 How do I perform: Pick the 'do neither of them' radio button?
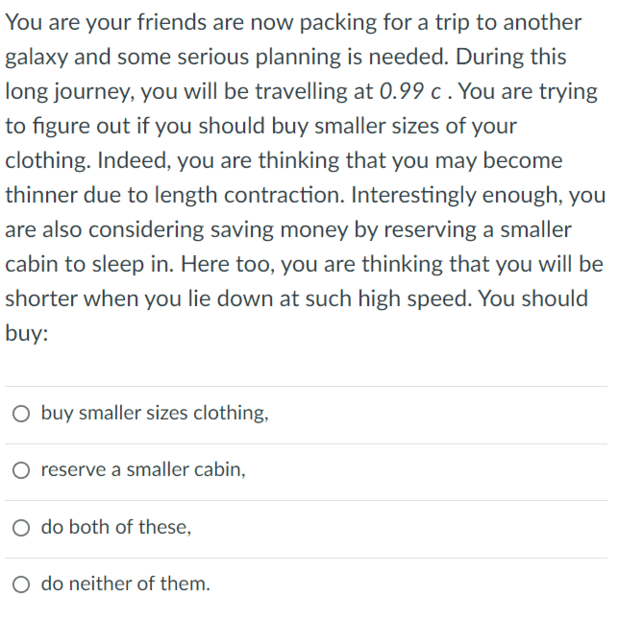pyautogui.click(x=21, y=584)
